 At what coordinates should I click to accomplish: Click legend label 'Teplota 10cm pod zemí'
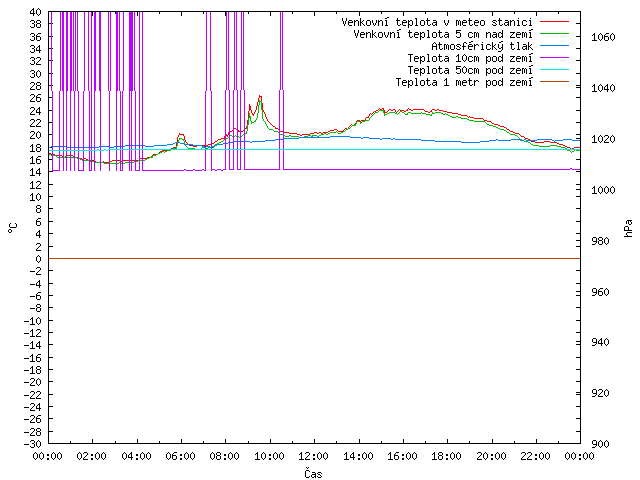pos(470,58)
